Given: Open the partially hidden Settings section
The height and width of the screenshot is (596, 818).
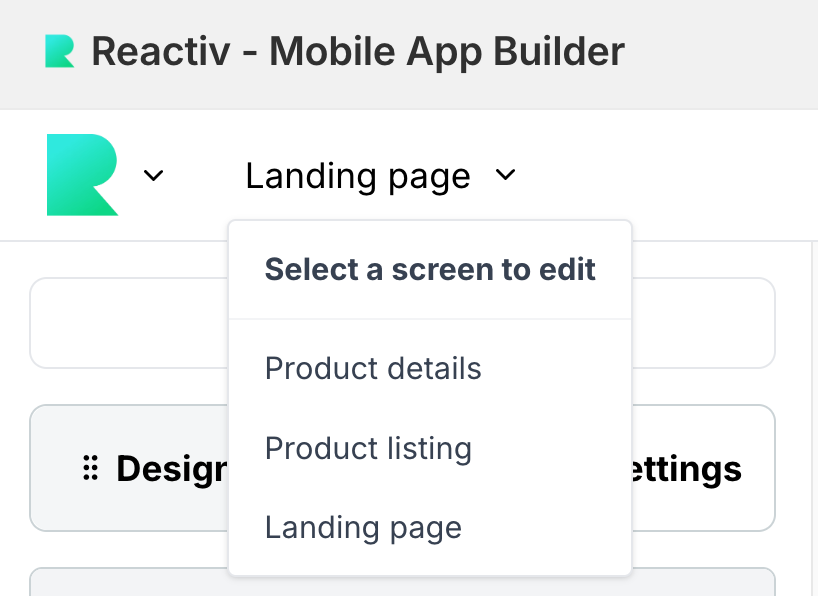Looking at the screenshot, I should (690, 468).
